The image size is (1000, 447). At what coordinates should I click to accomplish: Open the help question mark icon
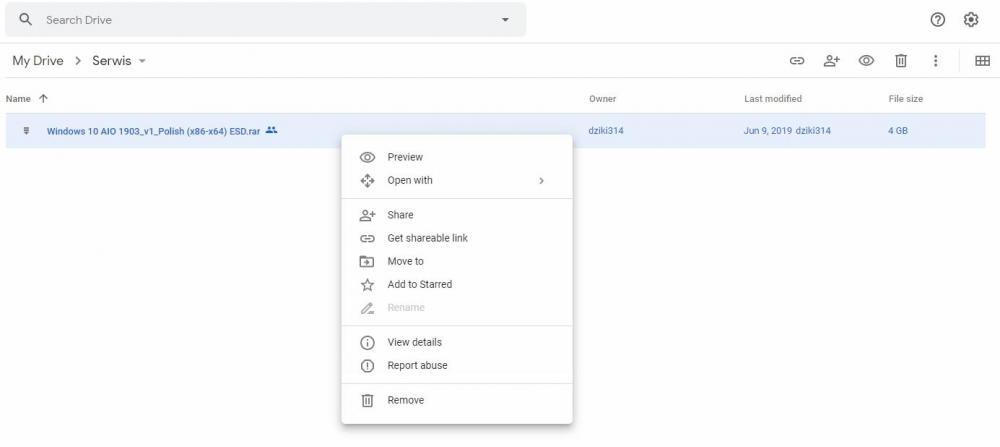pos(938,20)
